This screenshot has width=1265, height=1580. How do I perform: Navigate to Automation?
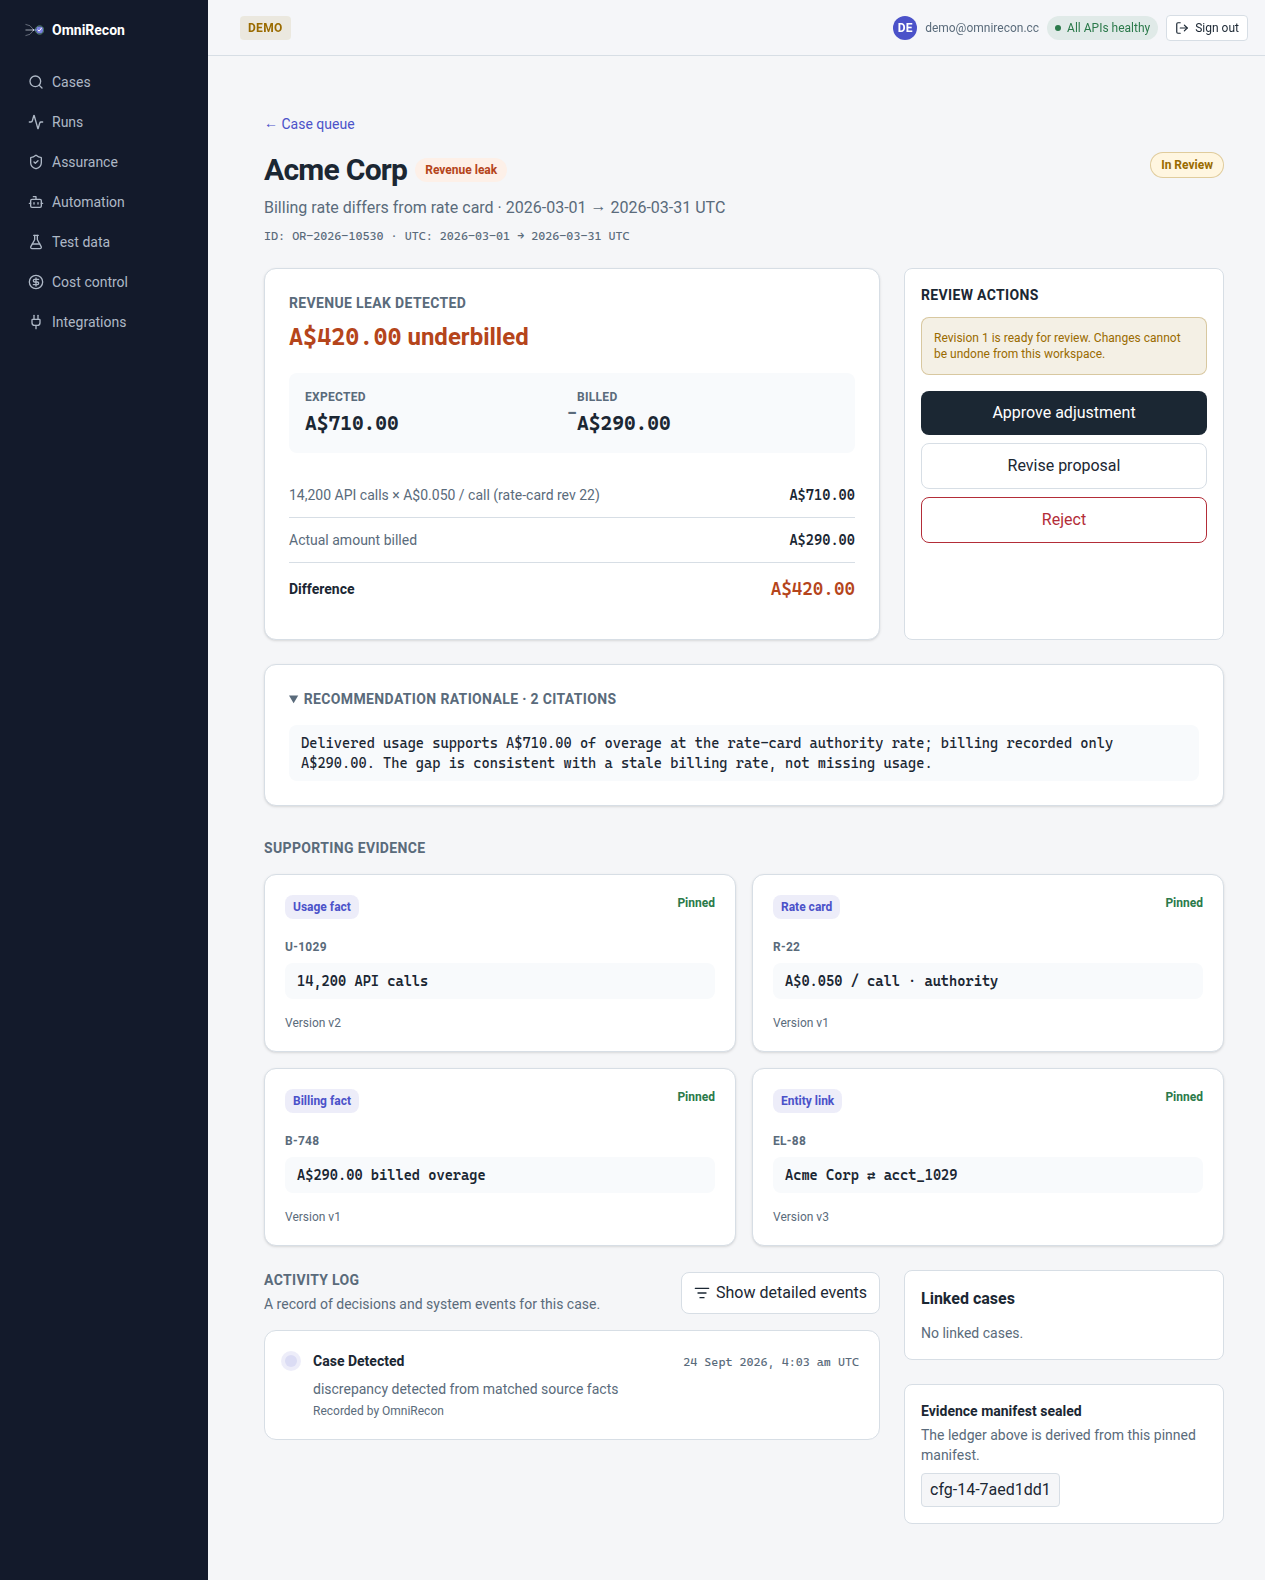104,202
